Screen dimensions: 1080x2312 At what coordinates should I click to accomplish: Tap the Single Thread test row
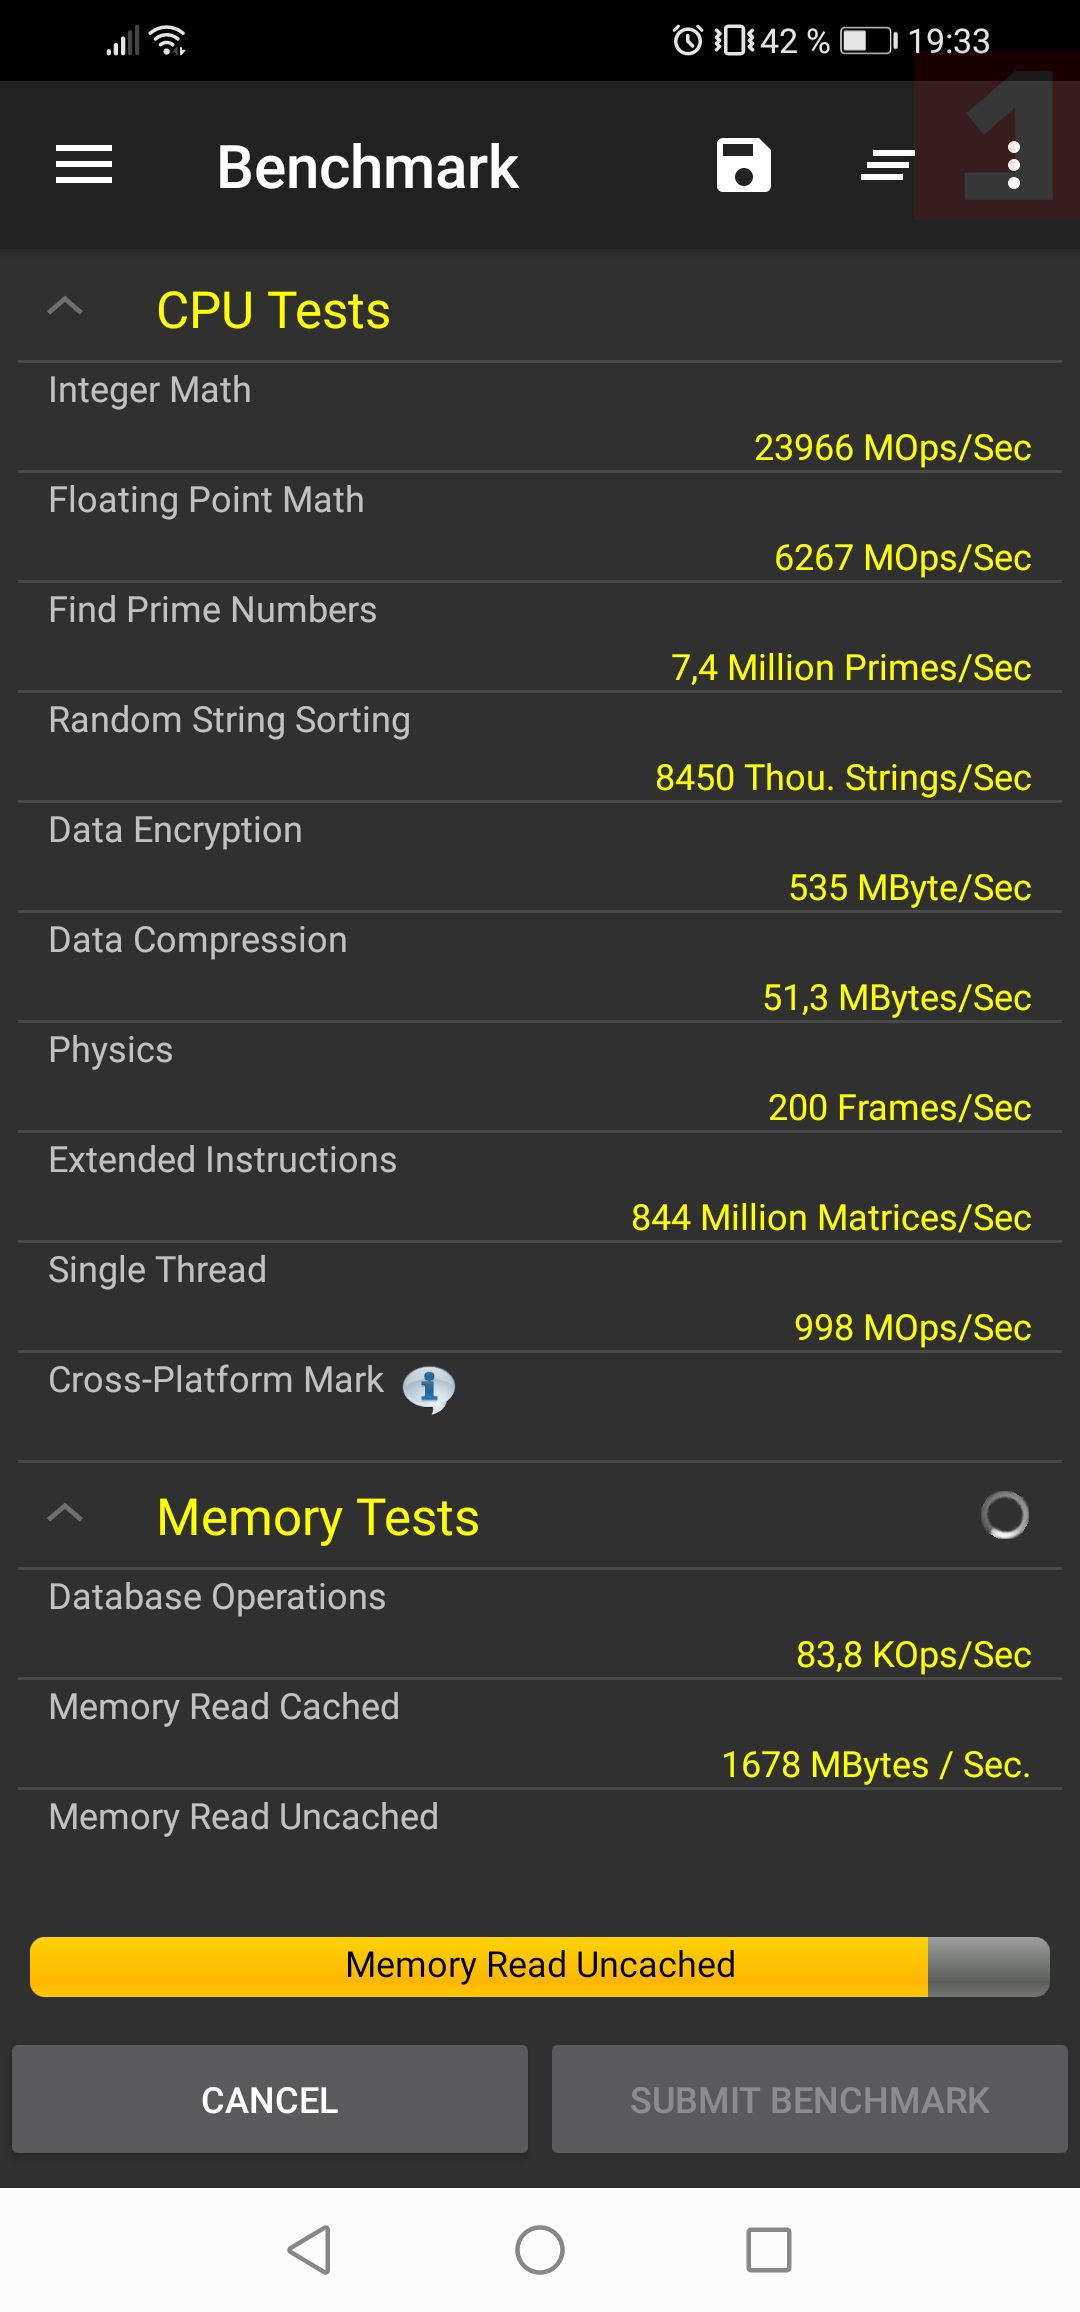540,1298
